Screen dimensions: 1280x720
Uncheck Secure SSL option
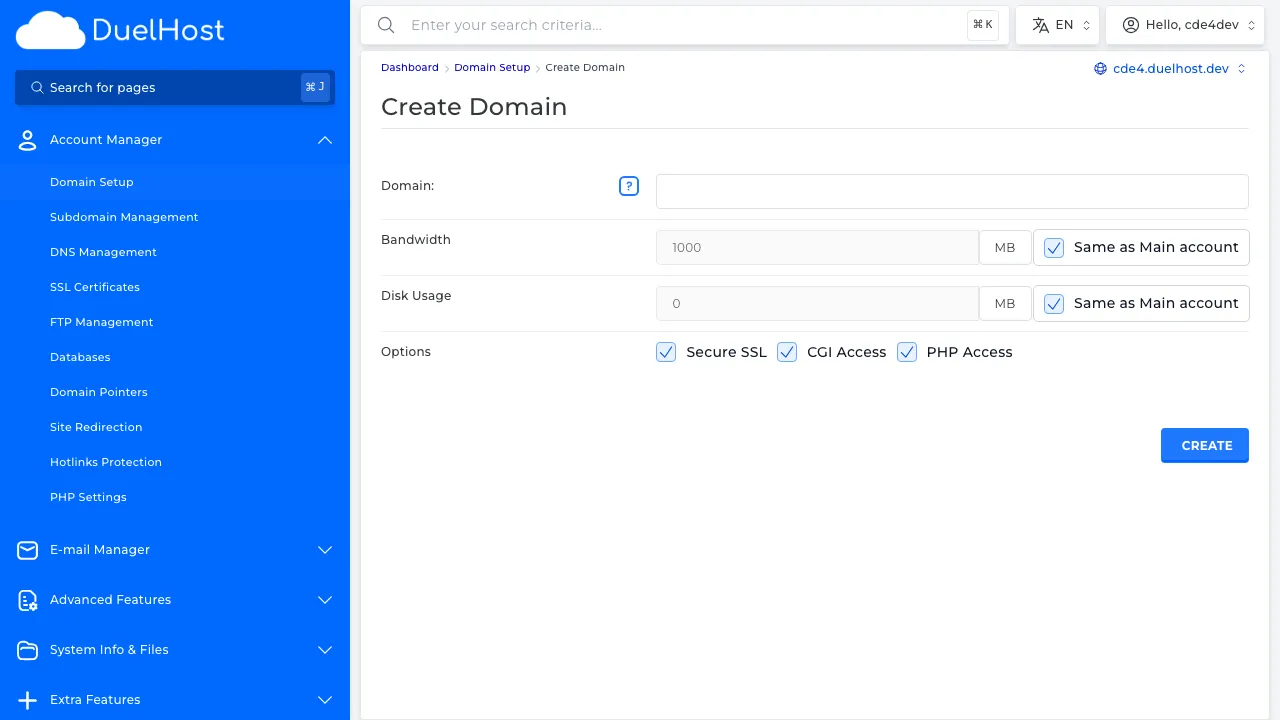(x=666, y=352)
